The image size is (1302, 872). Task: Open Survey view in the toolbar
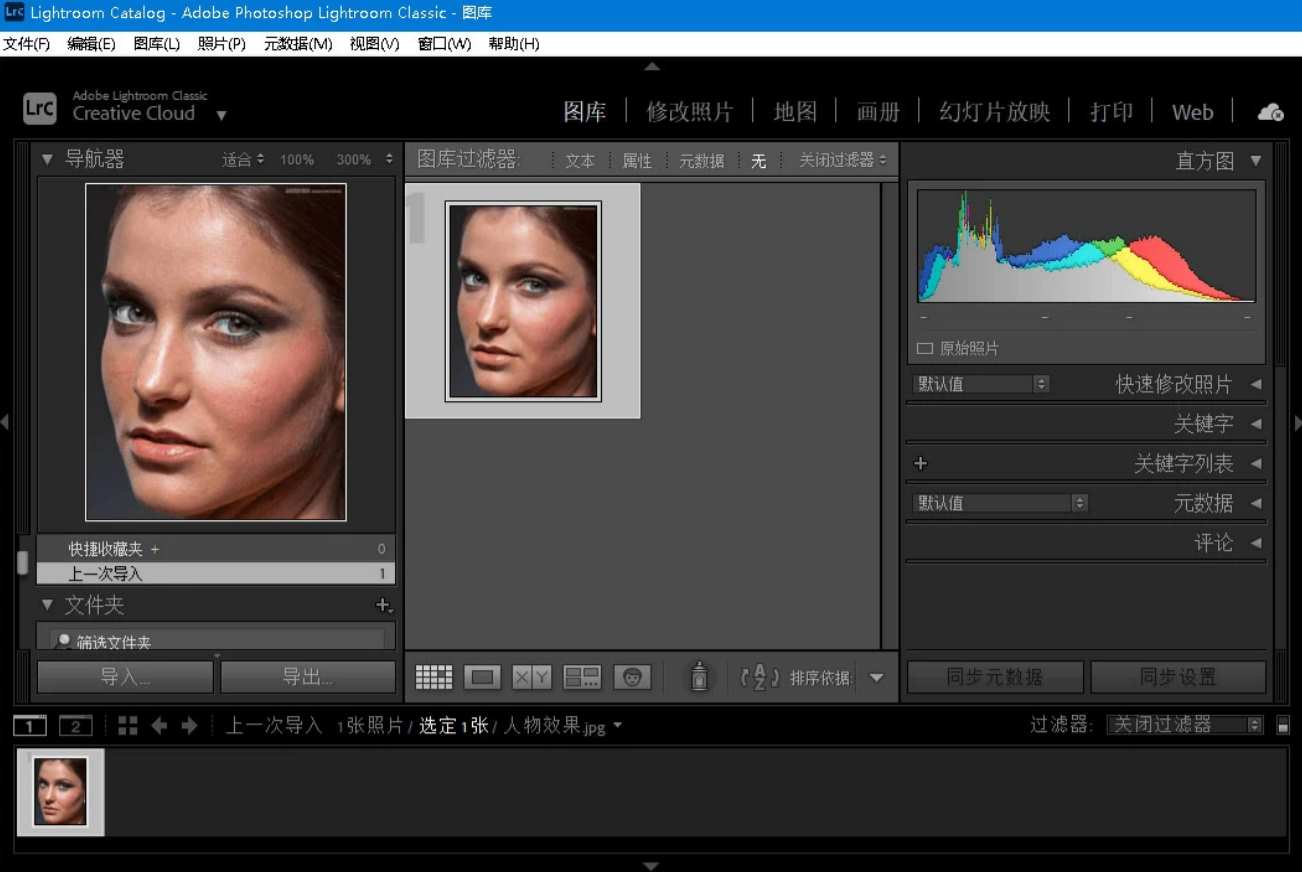pyautogui.click(x=581, y=677)
